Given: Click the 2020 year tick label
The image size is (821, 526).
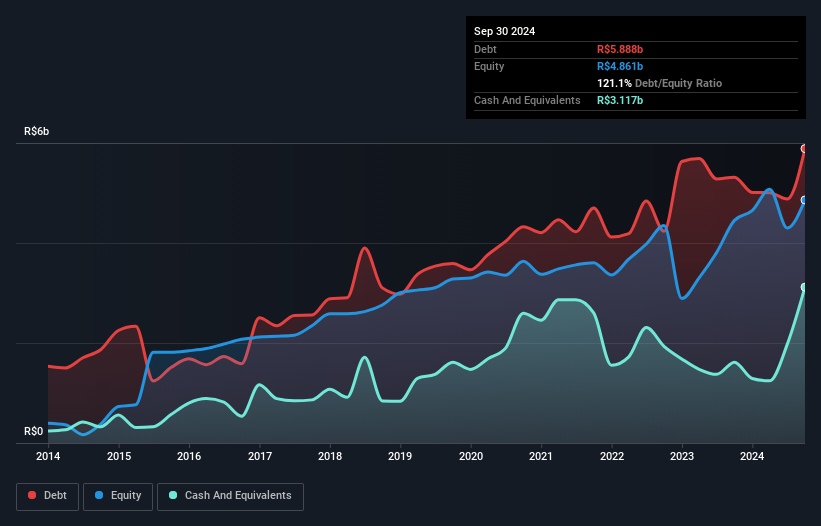Looking at the screenshot, I should [x=470, y=457].
